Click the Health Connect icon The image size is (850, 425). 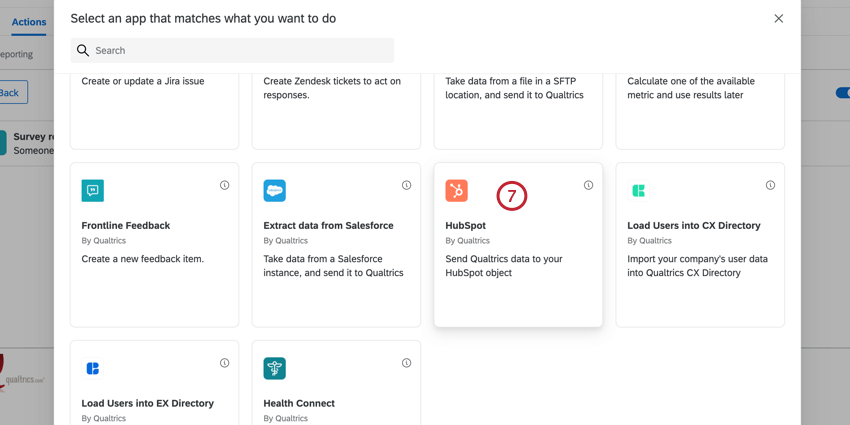[x=274, y=368]
